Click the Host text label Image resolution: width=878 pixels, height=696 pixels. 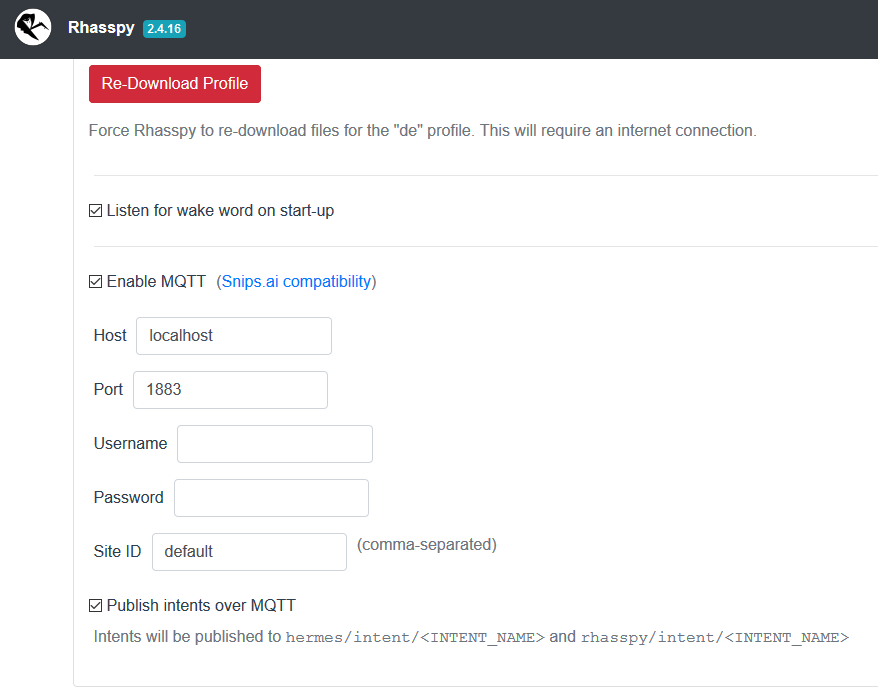pyautogui.click(x=110, y=336)
